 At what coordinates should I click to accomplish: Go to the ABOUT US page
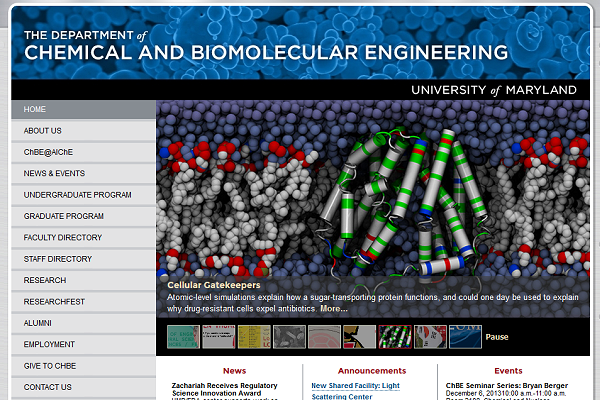point(83,131)
